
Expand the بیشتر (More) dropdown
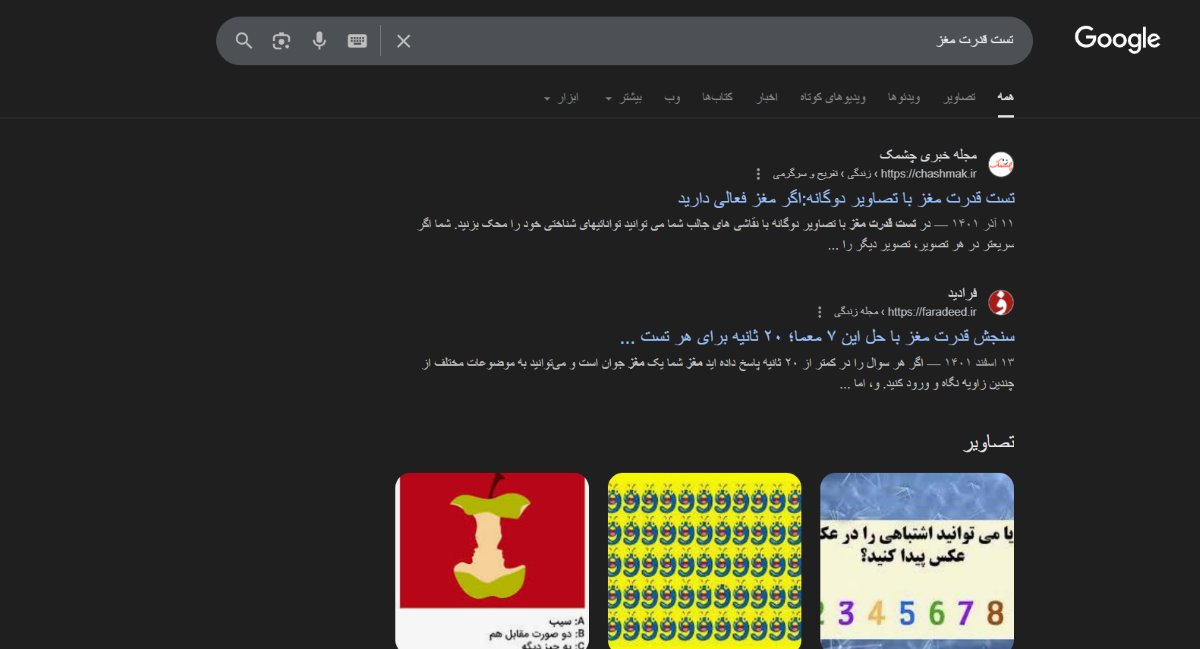click(624, 98)
